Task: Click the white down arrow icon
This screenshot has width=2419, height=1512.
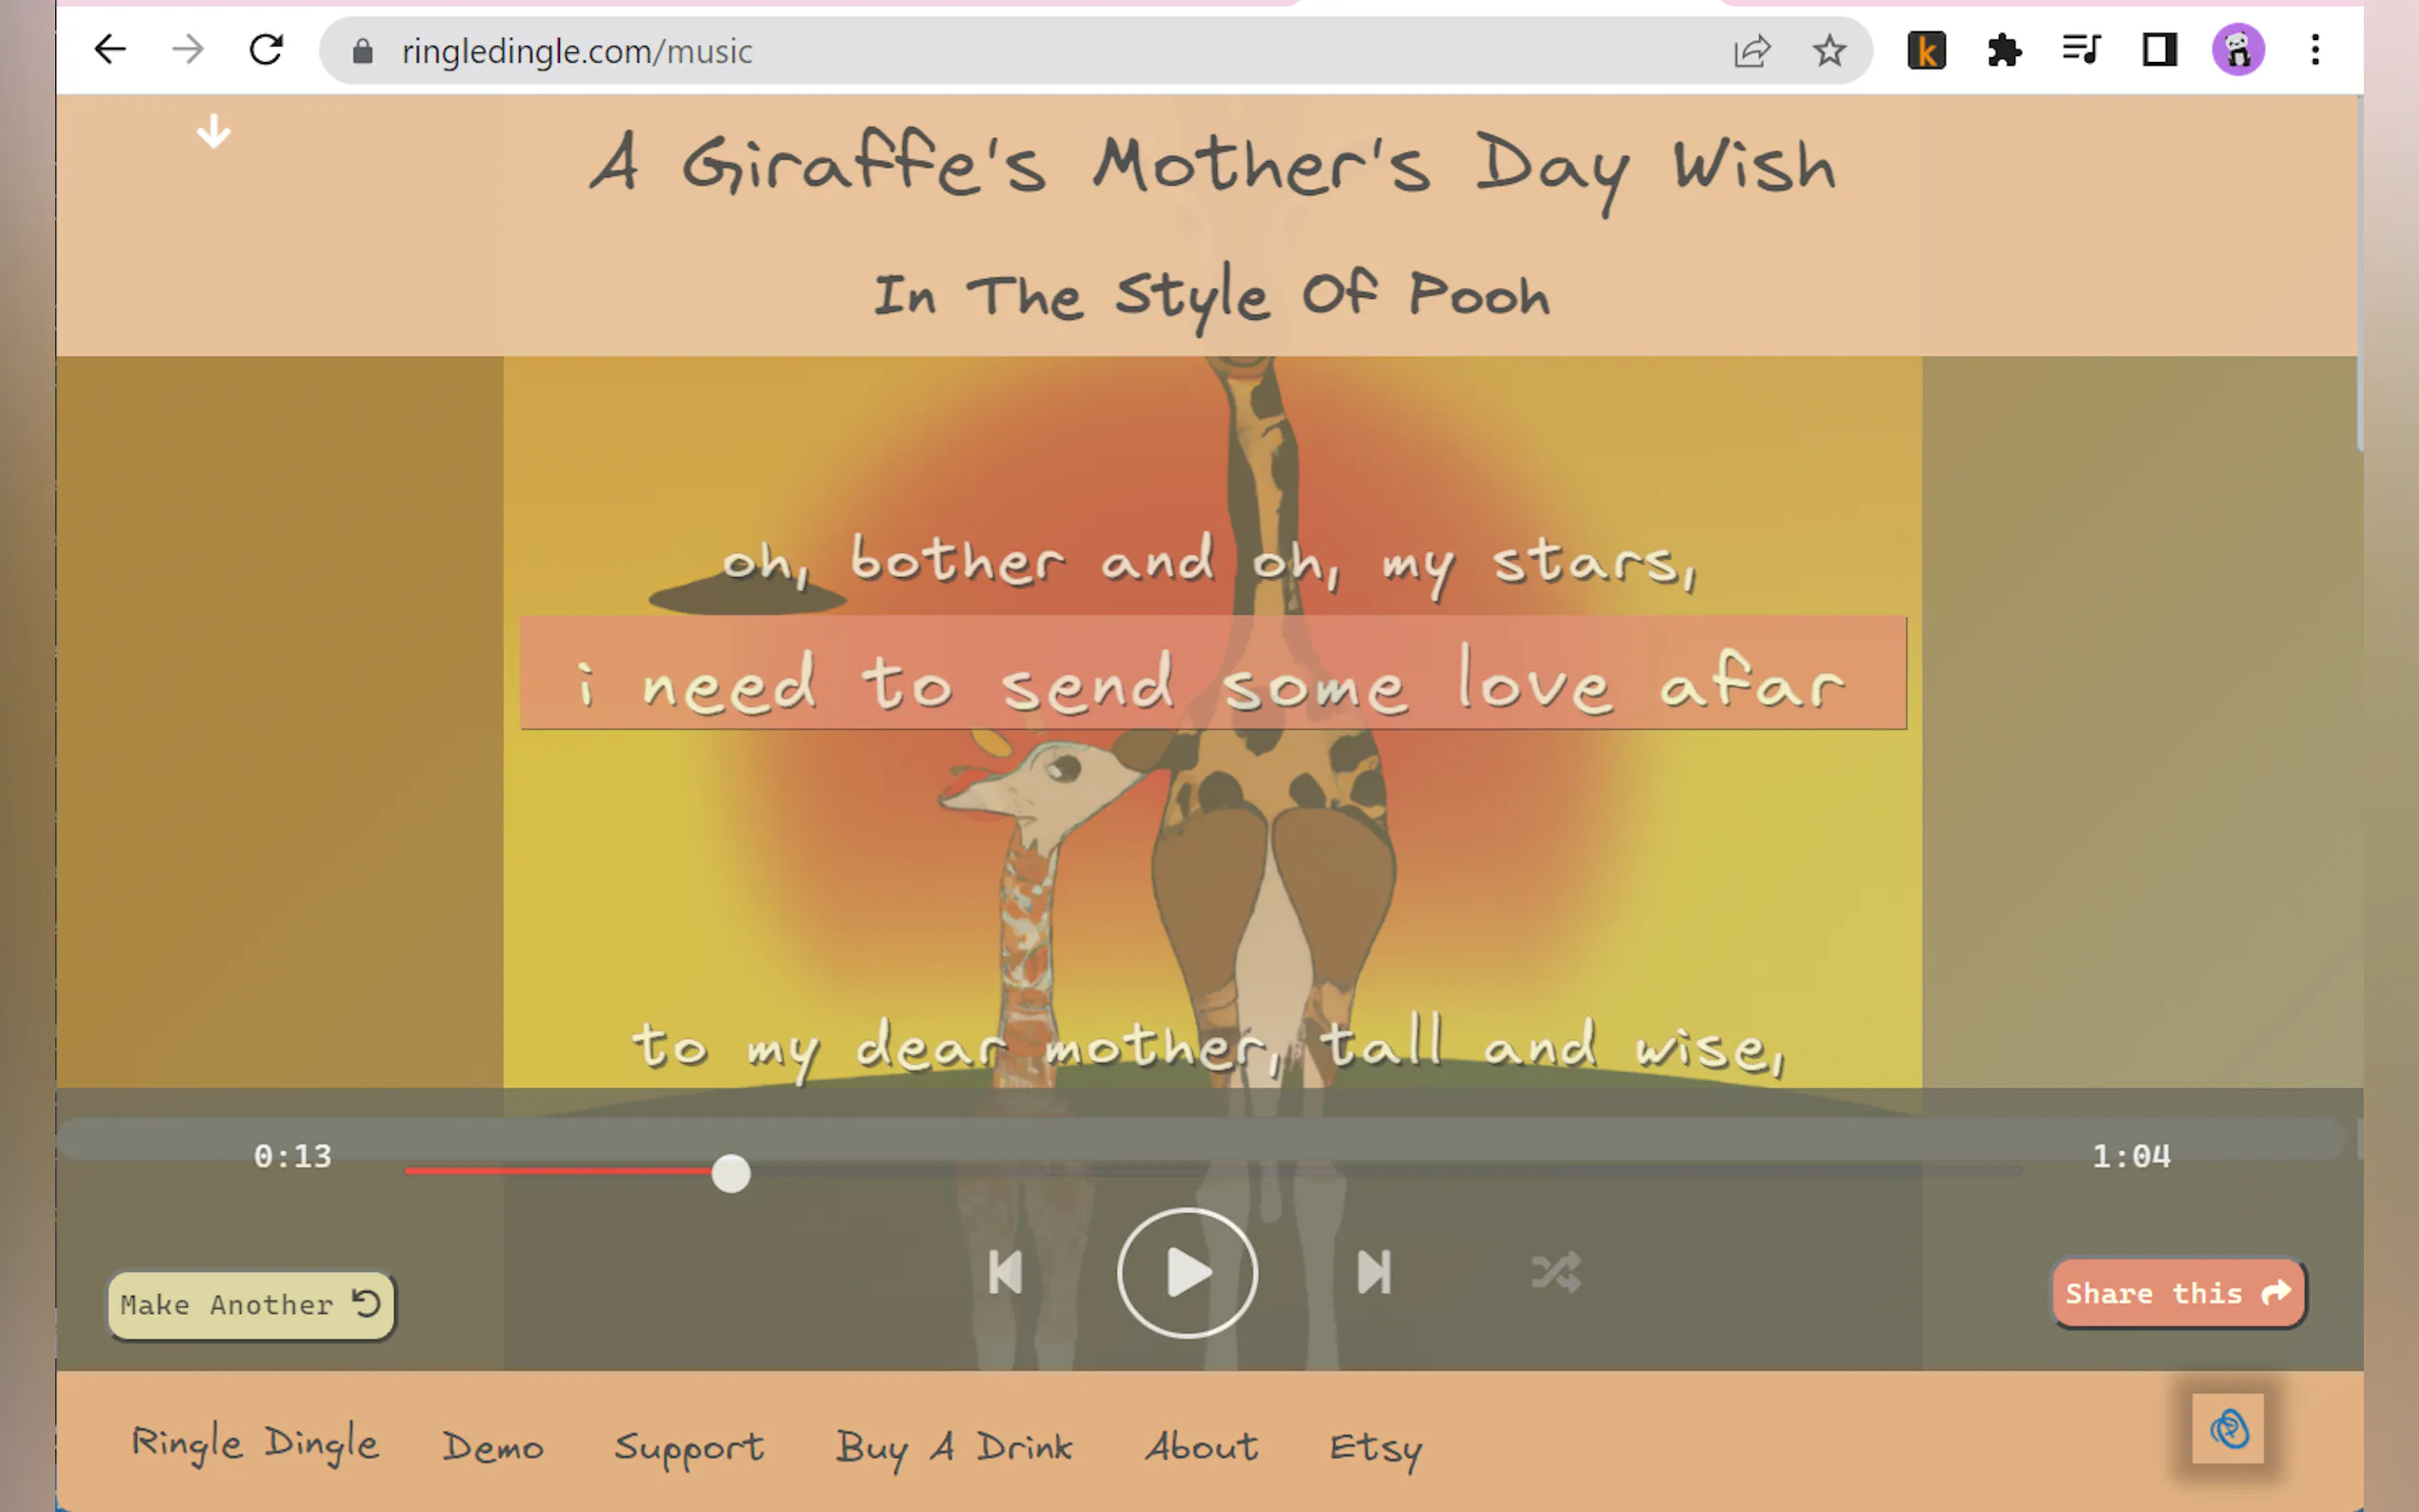Action: coord(213,131)
